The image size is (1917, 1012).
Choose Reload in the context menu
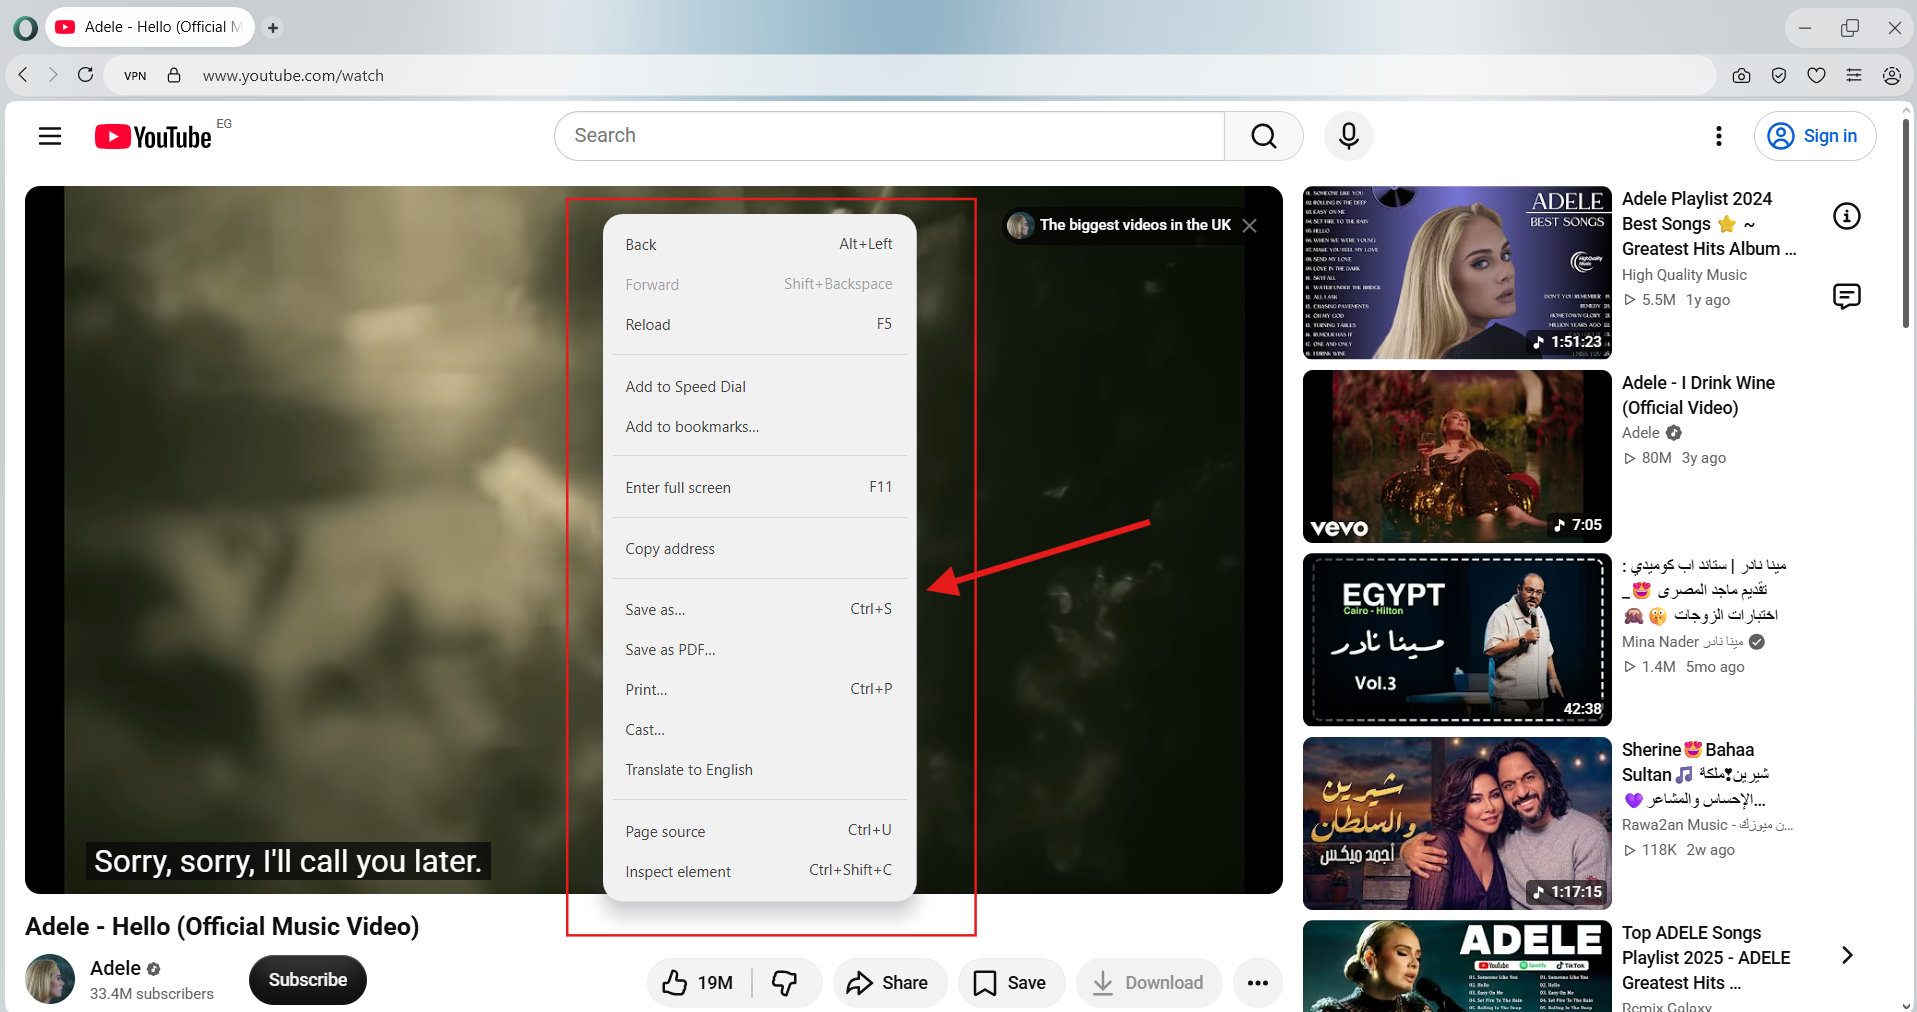[760, 325]
